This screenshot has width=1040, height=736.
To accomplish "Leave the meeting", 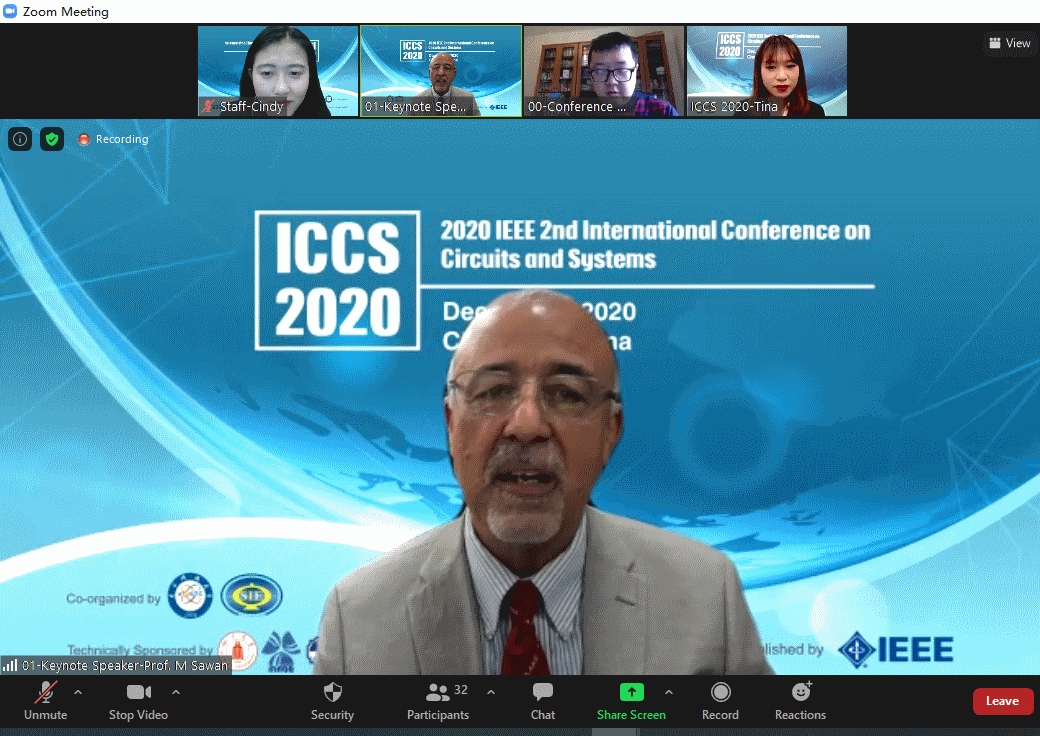I will [x=1002, y=701].
